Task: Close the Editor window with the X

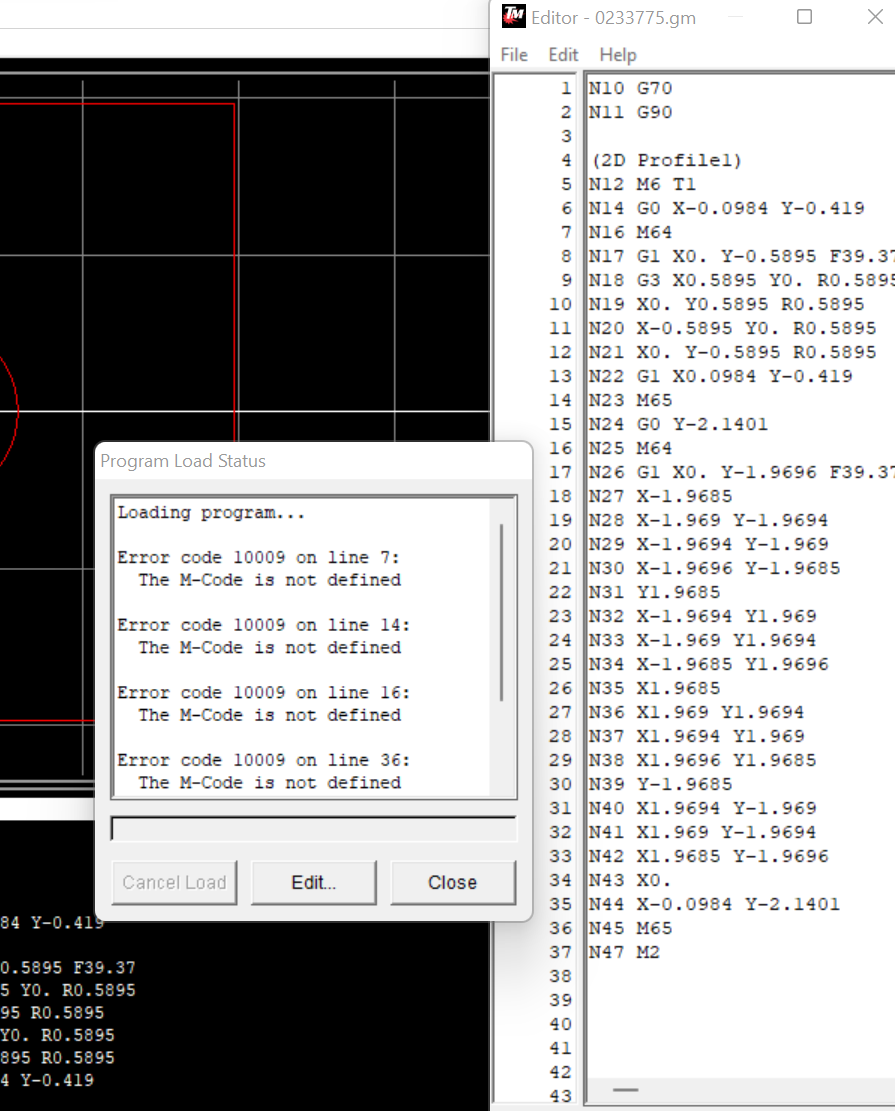Action: 875,16
